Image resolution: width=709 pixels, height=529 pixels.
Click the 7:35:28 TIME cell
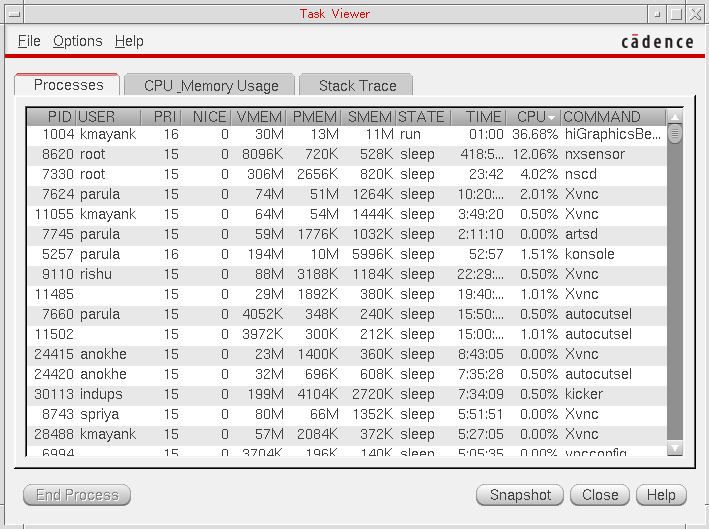click(481, 374)
